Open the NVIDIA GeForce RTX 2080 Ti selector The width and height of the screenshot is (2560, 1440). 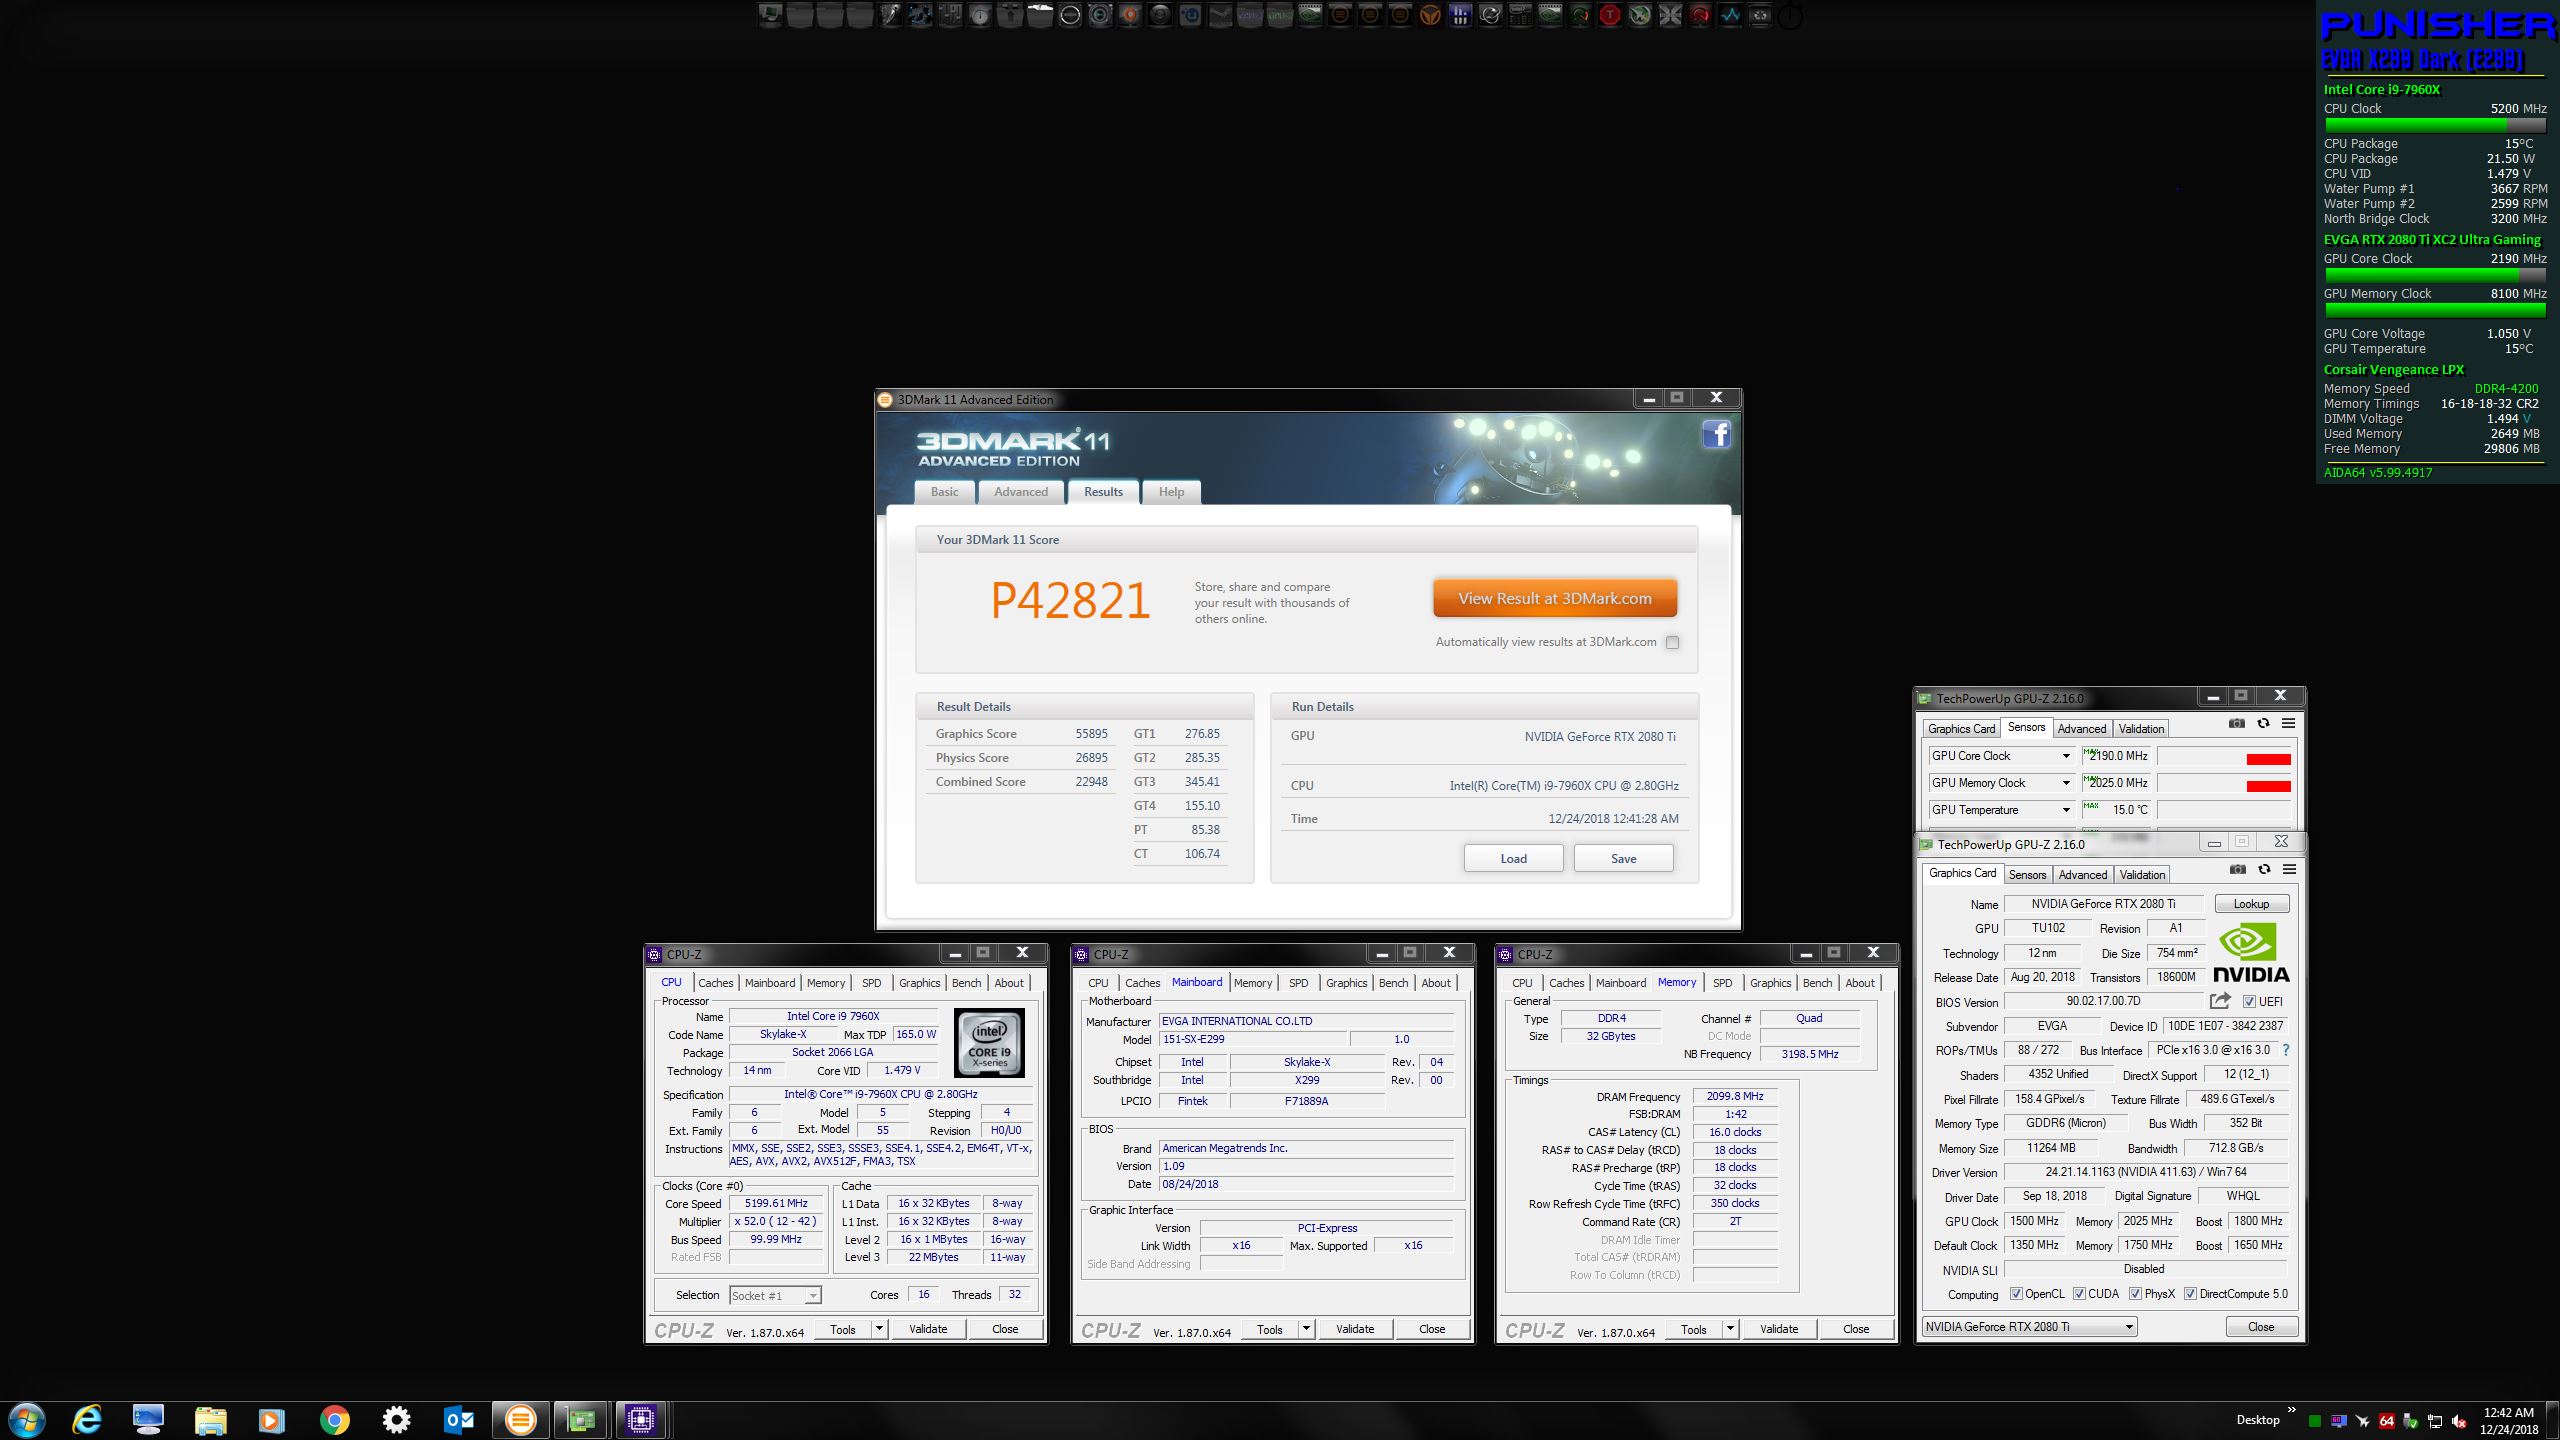[x=2029, y=1327]
